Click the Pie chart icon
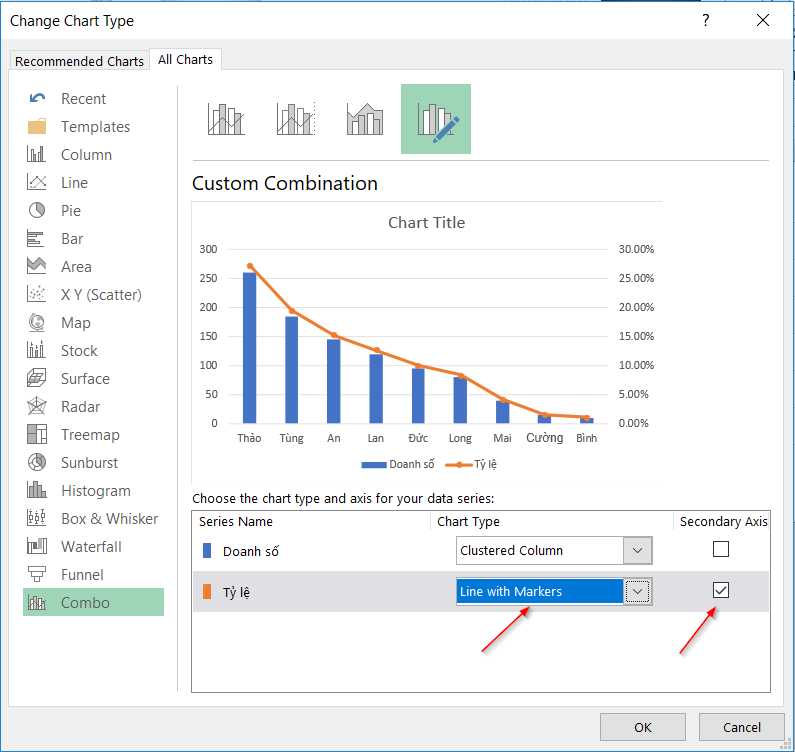Viewport: 795px width, 752px height. pyautogui.click(x=37, y=210)
